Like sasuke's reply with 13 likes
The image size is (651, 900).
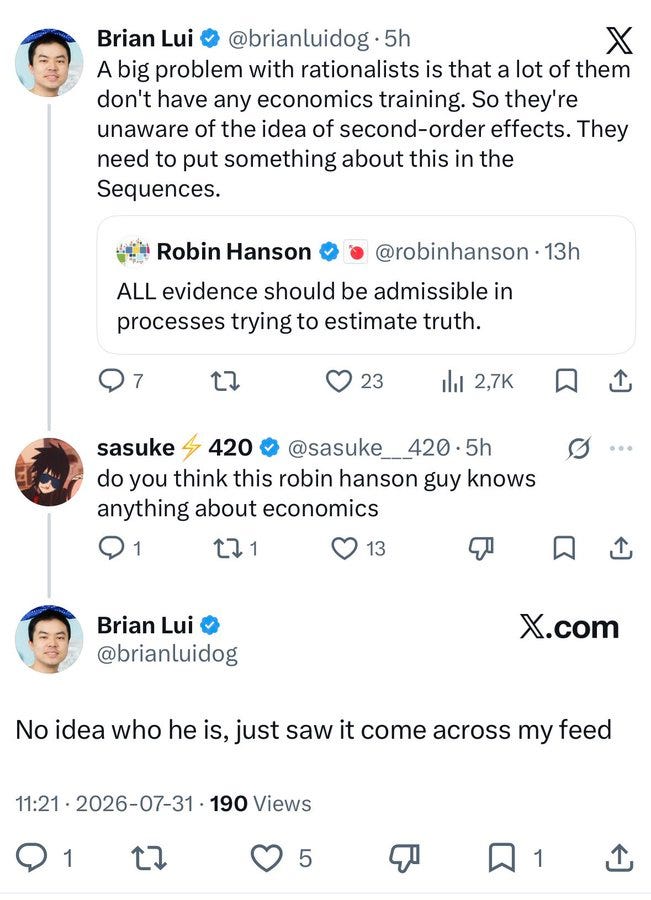pos(359,548)
